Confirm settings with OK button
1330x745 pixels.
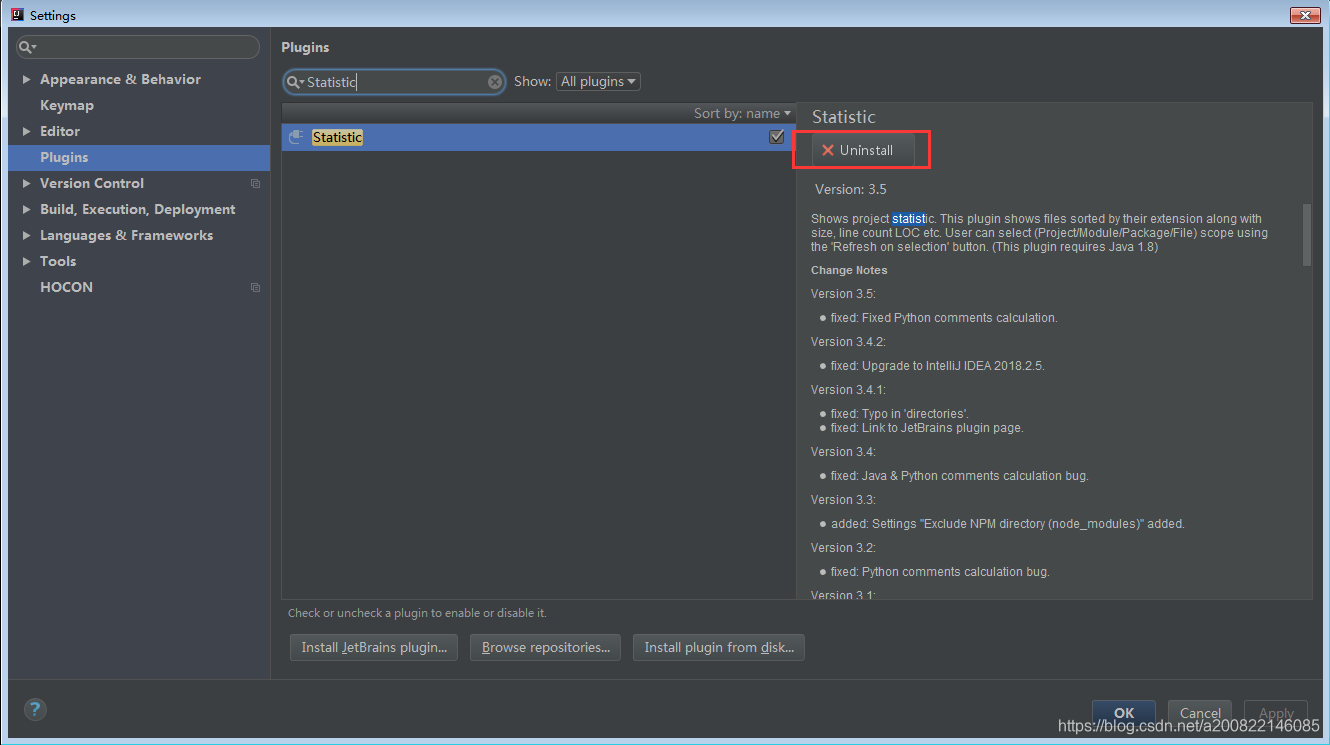point(1124,713)
